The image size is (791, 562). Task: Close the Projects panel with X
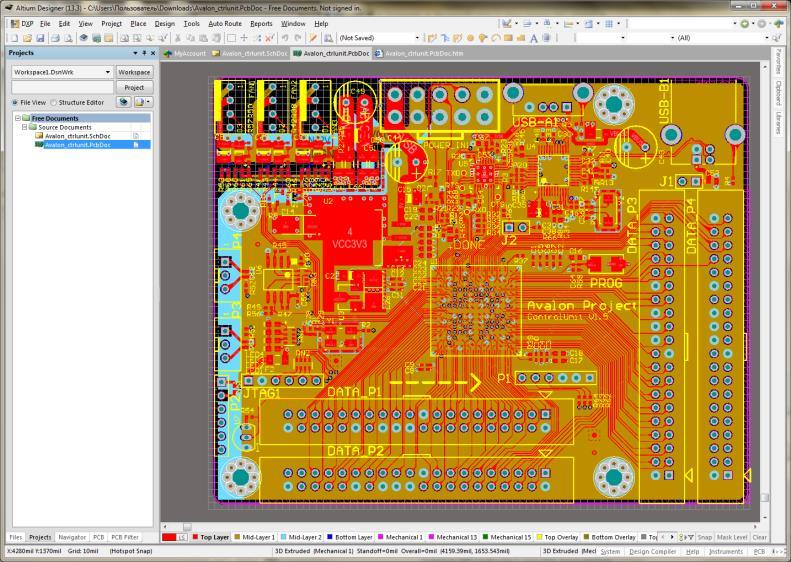[153, 53]
